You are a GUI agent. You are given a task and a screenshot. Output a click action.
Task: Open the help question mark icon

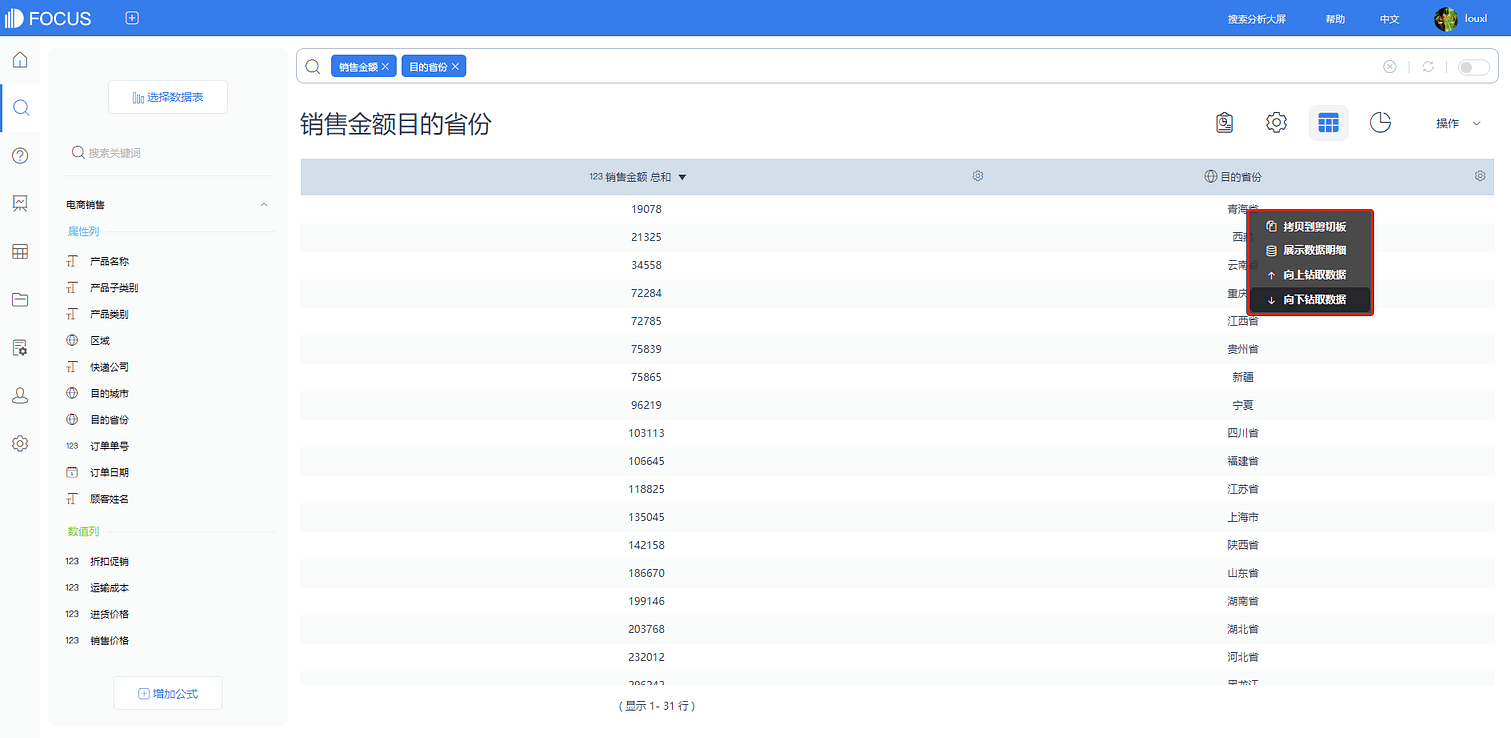click(x=20, y=156)
